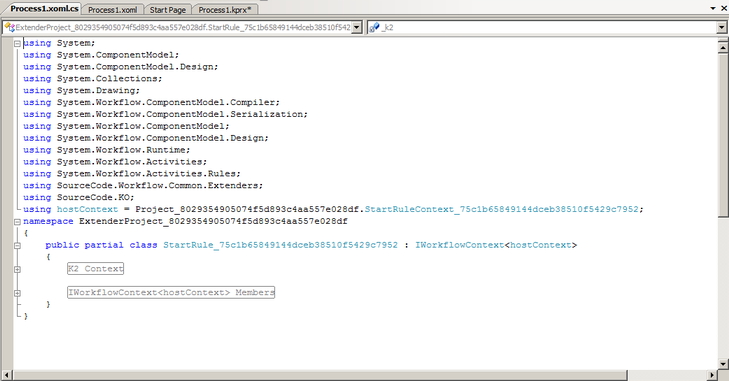This screenshot has height=381, width=729.
Task: Click the vertical scrollbar up arrow
Action: click(x=722, y=47)
